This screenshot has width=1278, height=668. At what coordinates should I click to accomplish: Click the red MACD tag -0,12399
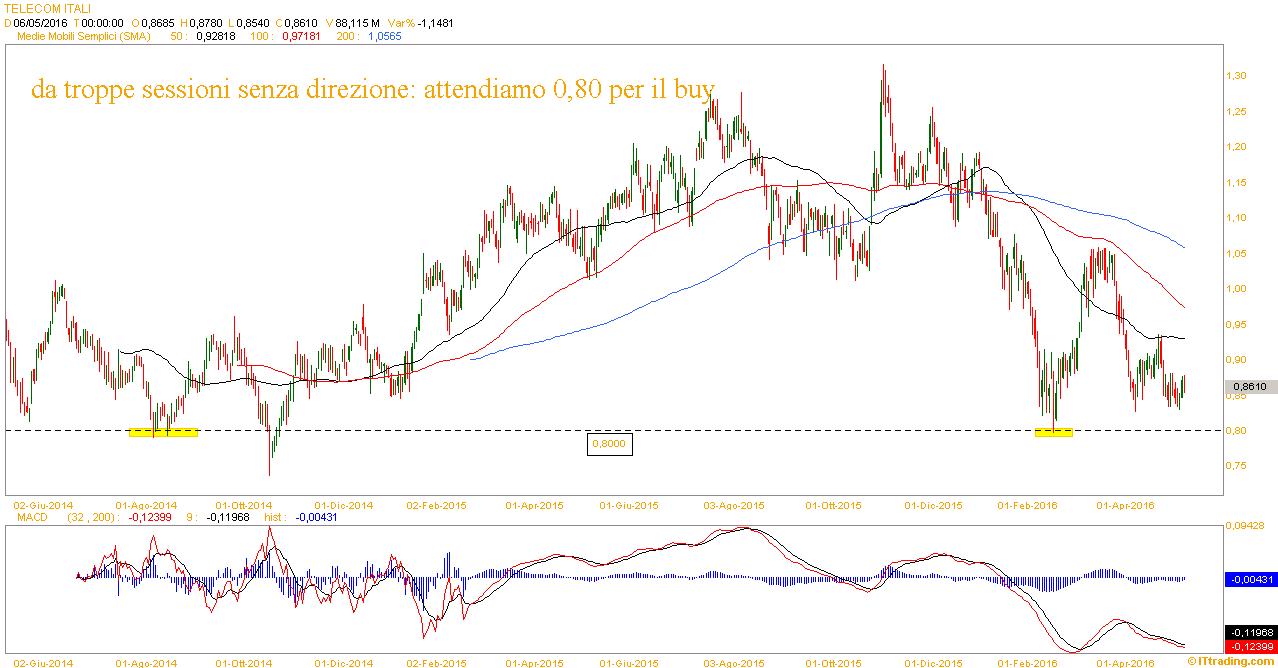(x=1251, y=645)
